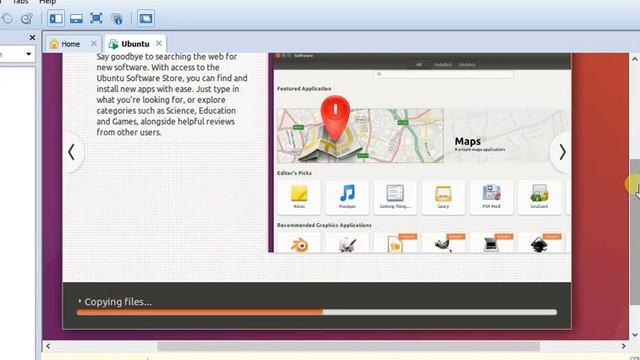Select the Updates tab in Software window

pos(467,64)
